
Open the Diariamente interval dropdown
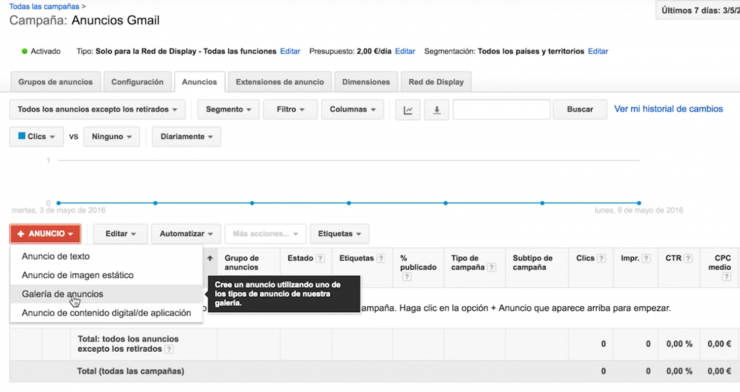(x=186, y=137)
